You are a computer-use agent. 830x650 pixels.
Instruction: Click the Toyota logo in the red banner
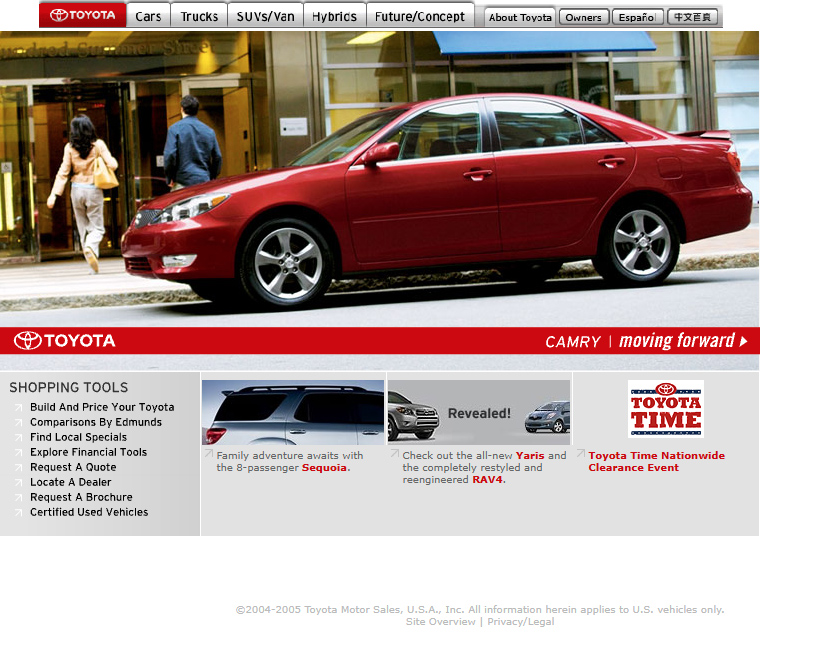point(65,340)
